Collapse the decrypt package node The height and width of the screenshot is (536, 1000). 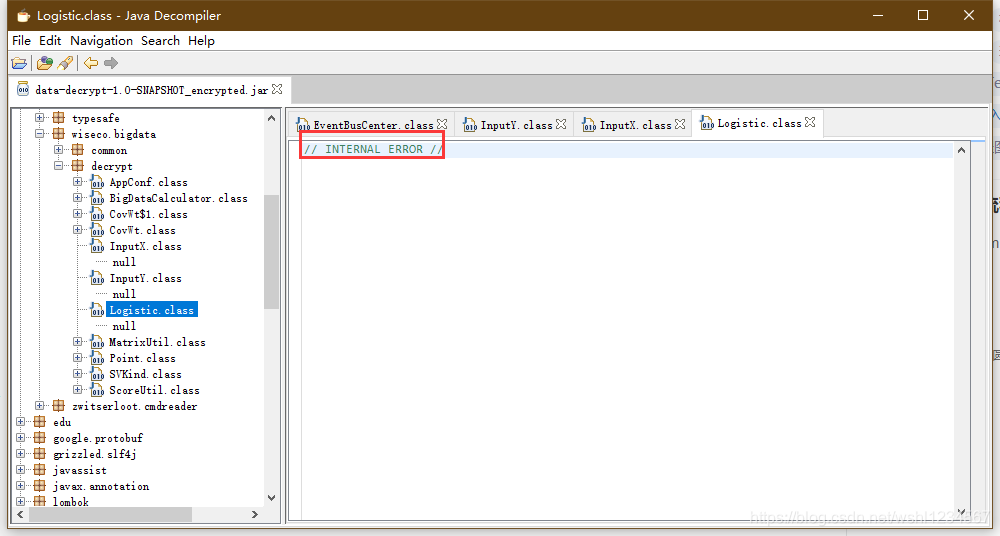point(59,166)
